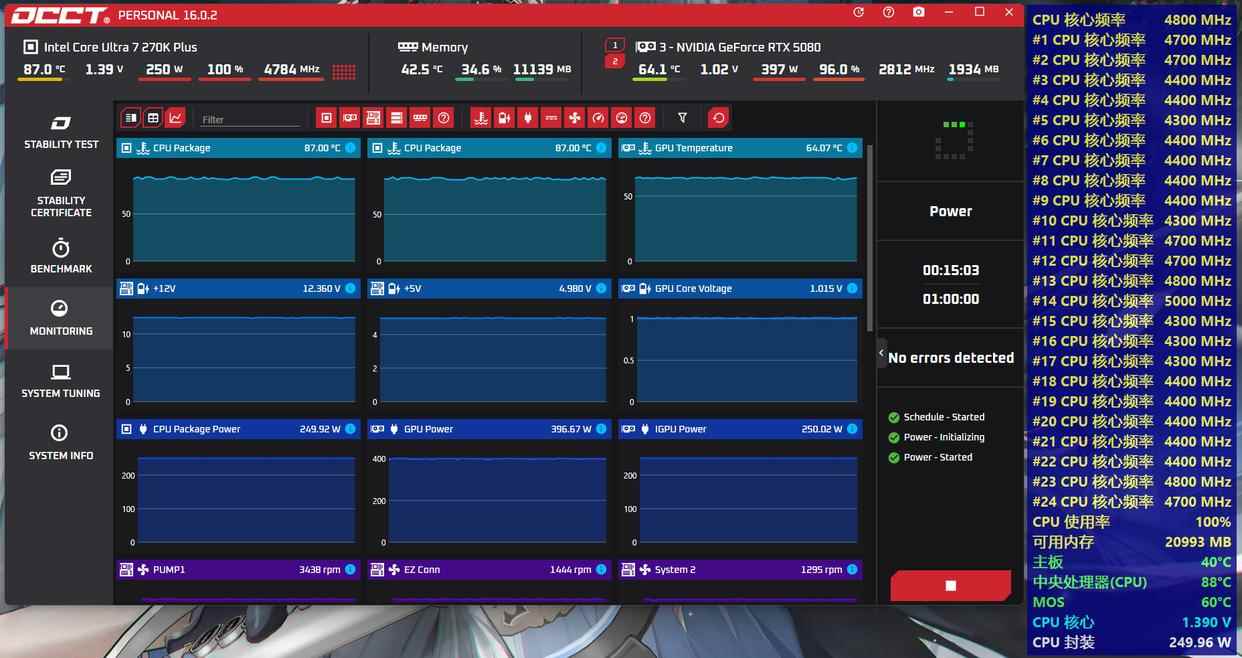Click the monitoring graphs vertical scrollbar
Screen dimensions: 1242x658
(x=869, y=238)
